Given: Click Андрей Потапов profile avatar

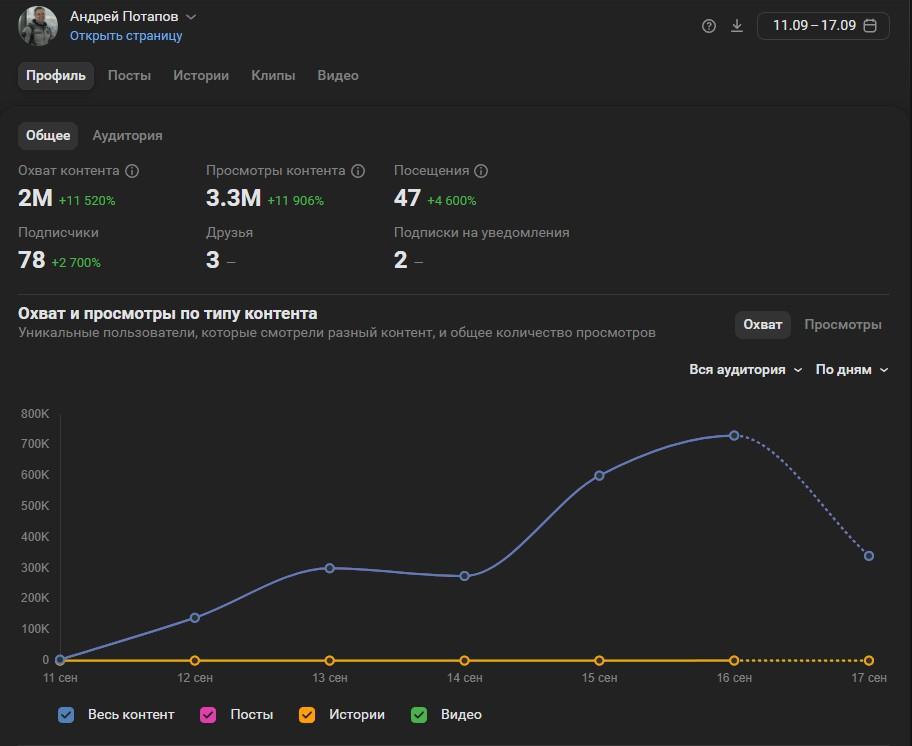Looking at the screenshot, I should pyautogui.click(x=38, y=26).
